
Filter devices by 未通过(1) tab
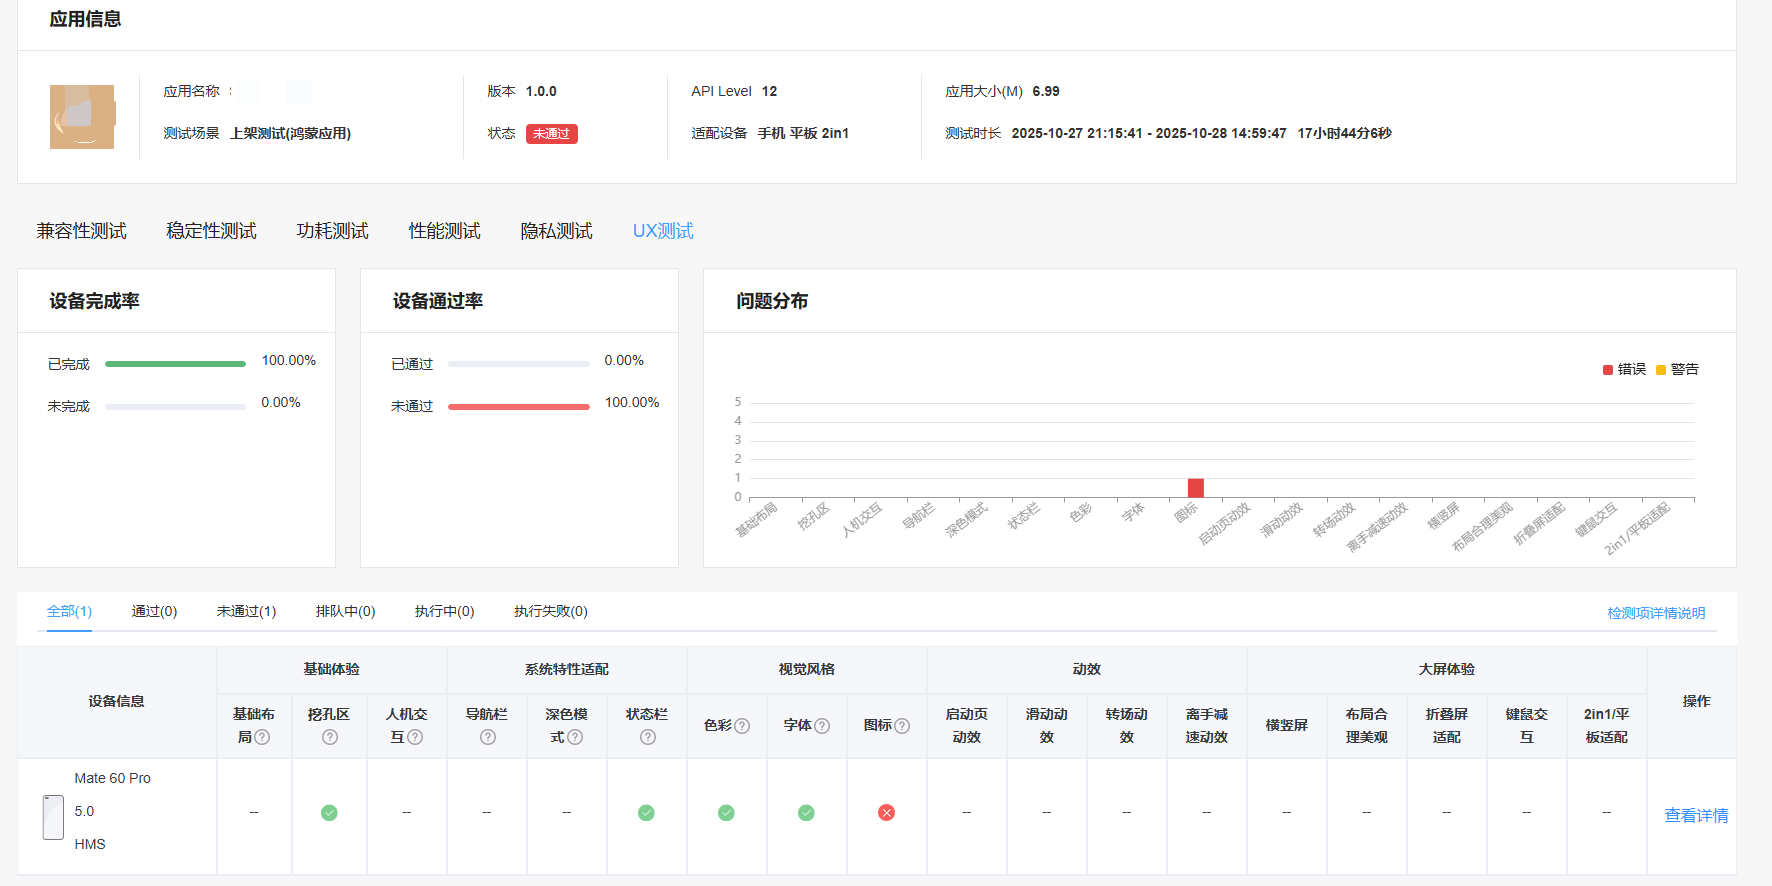click(x=246, y=611)
